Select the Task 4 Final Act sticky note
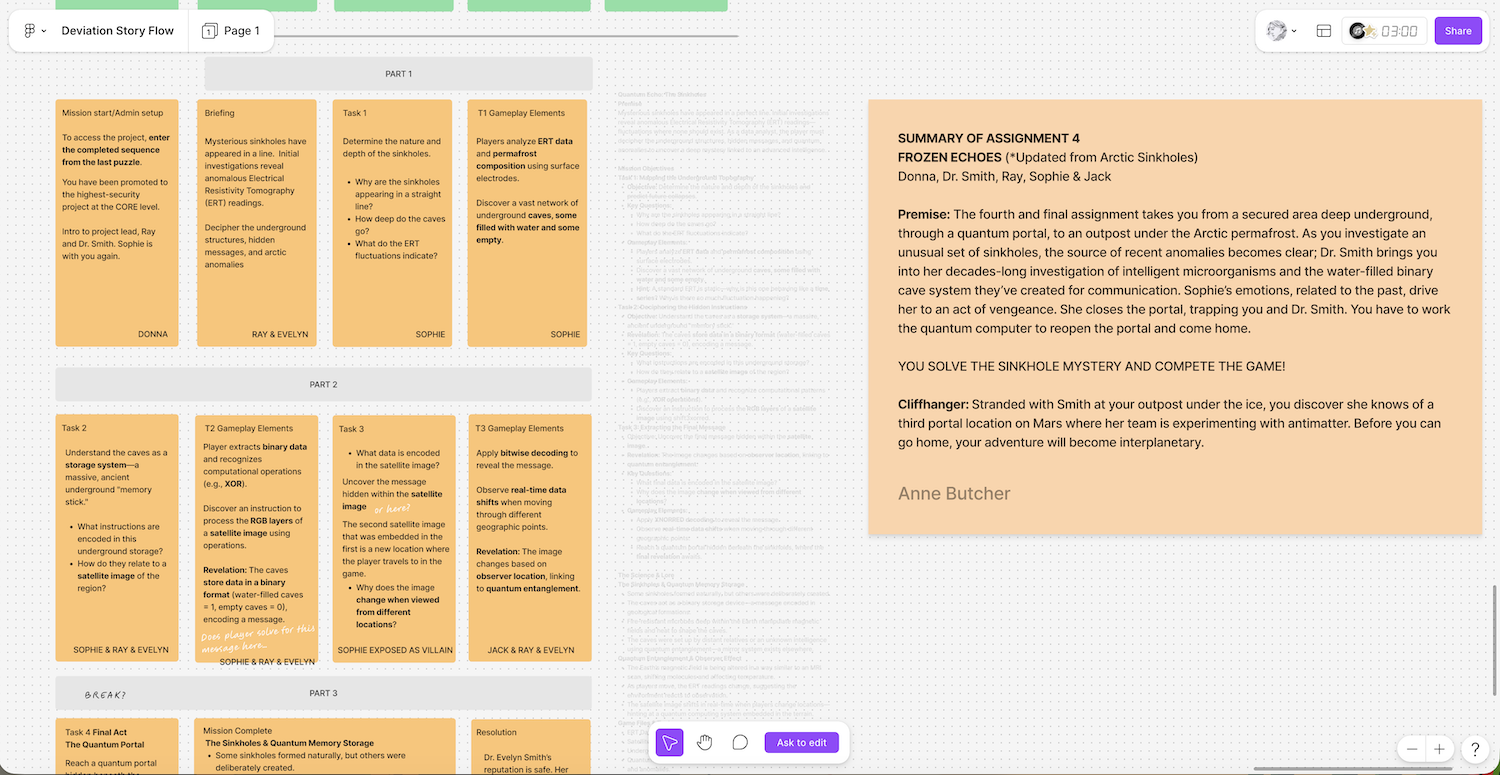Viewport: 1500px width, 775px height. point(117,746)
